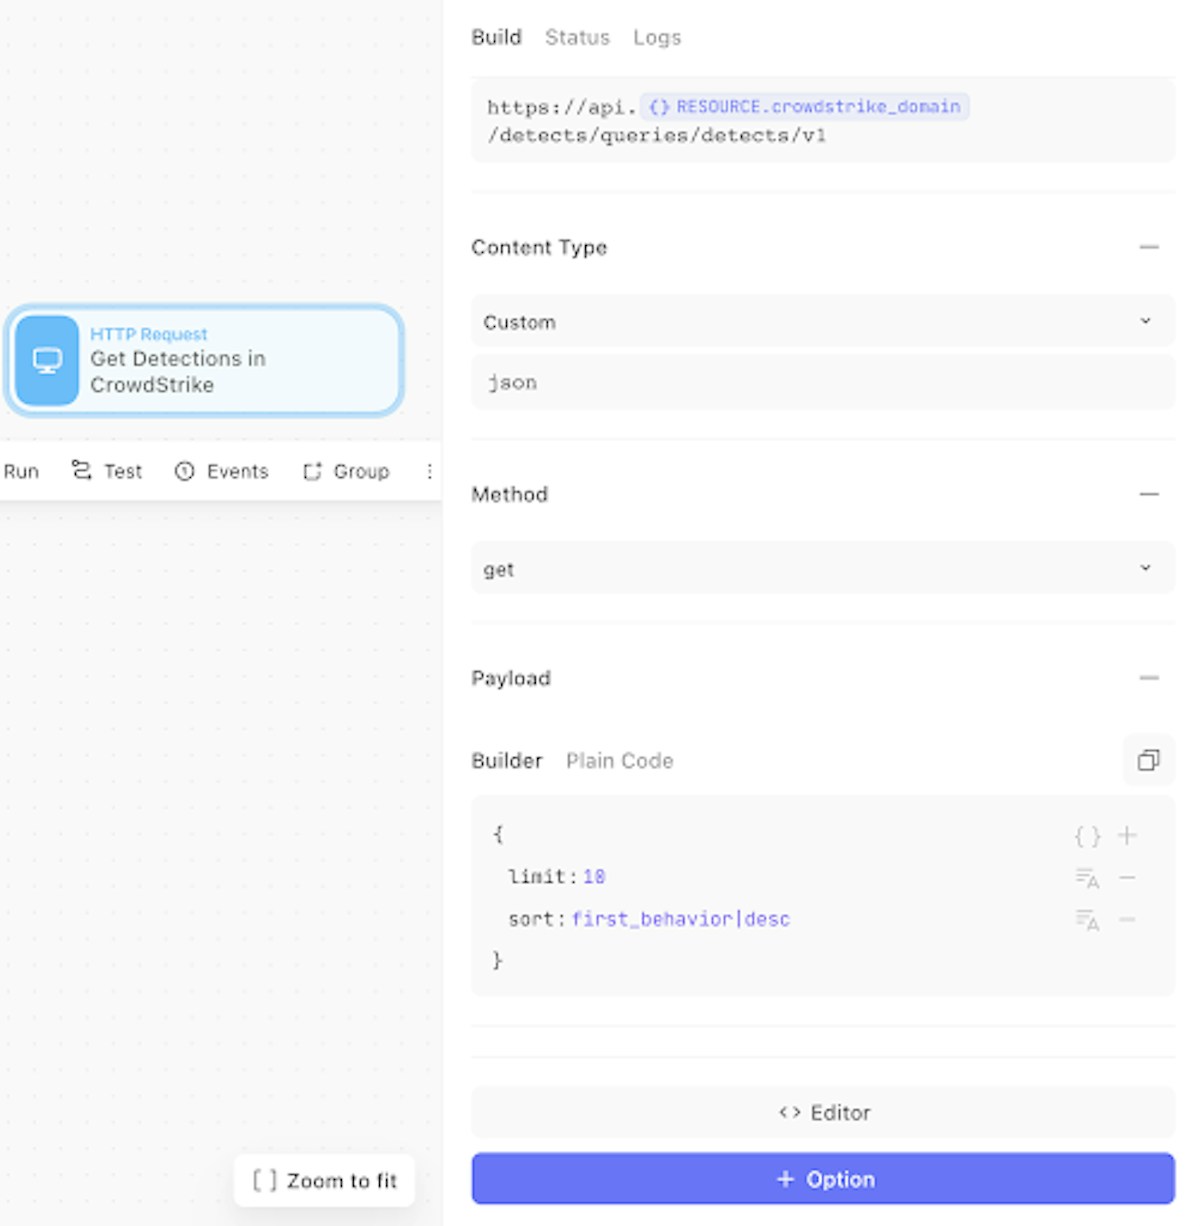Collapse the Payload section
The height and width of the screenshot is (1226, 1200).
(x=1149, y=678)
